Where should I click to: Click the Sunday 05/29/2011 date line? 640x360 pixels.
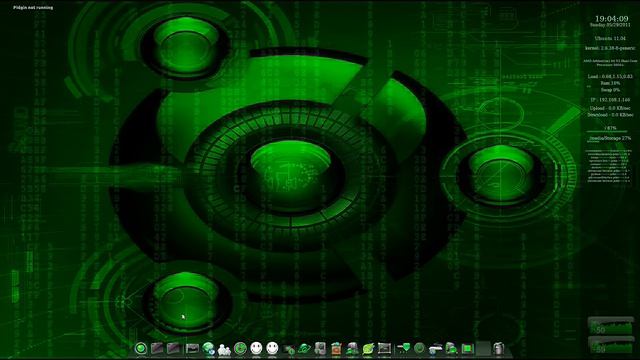pos(610,25)
